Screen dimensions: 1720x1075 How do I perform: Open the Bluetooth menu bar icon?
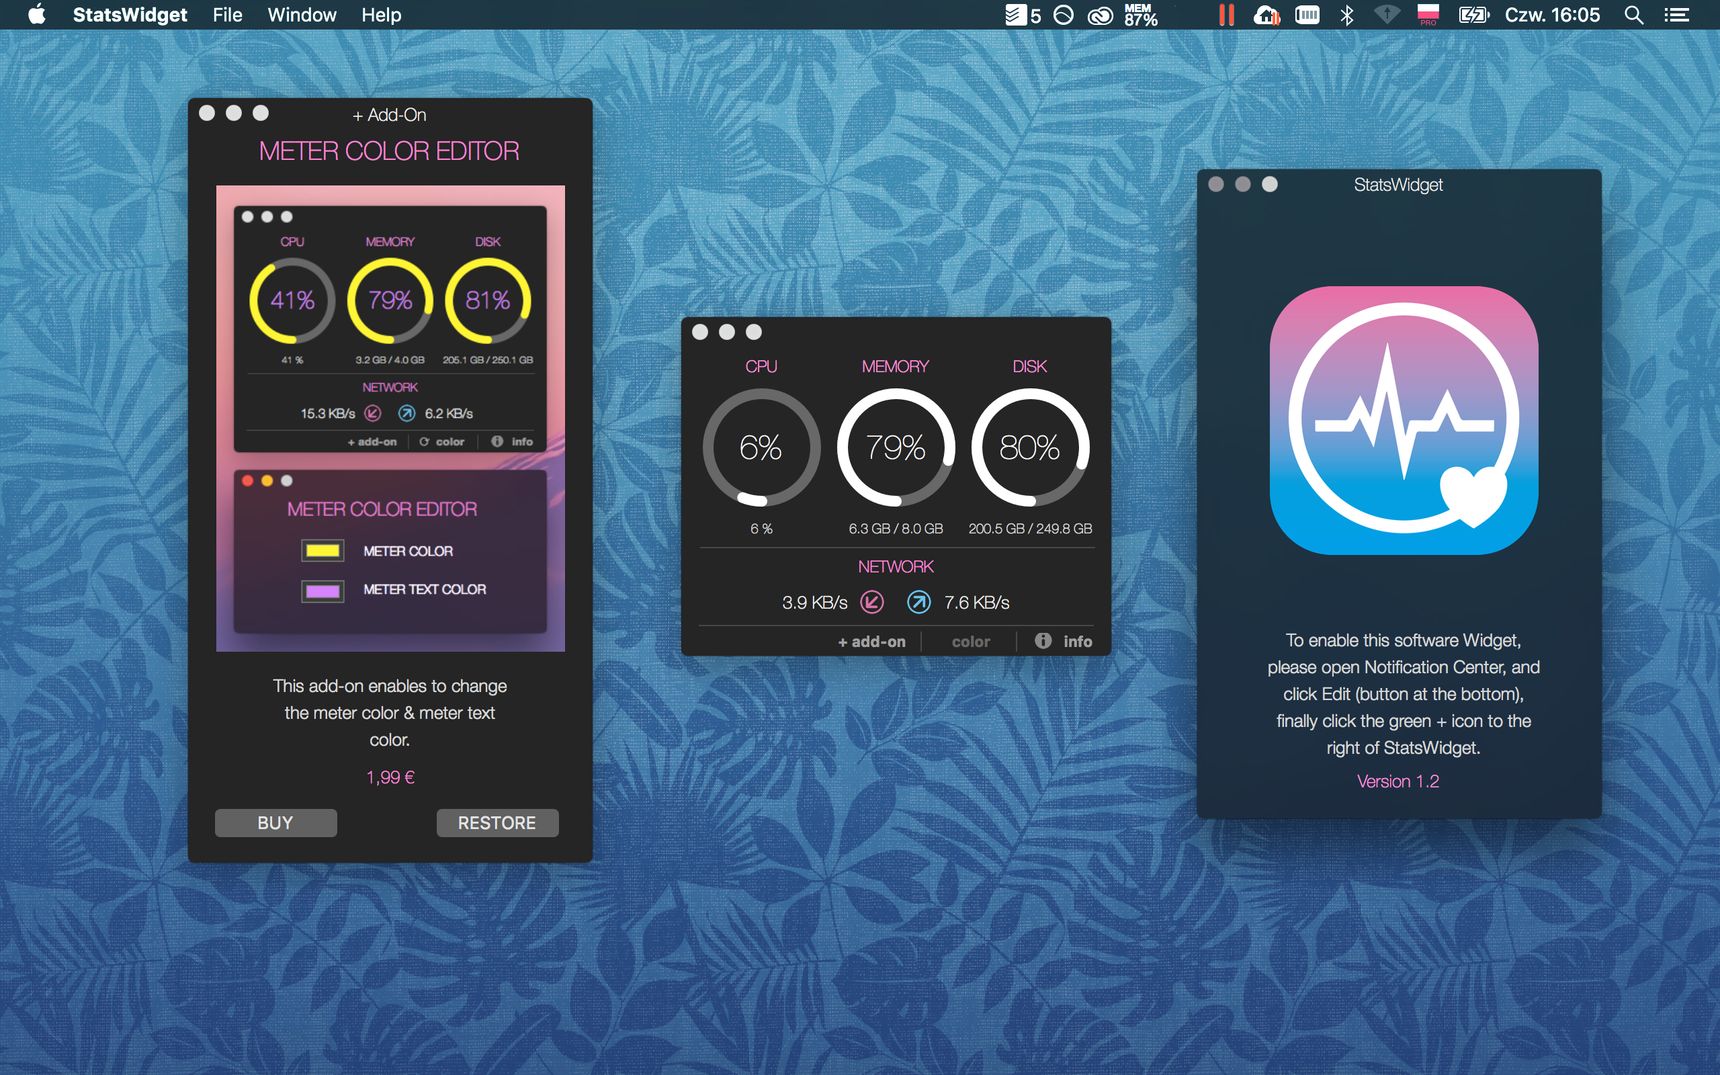(1347, 15)
